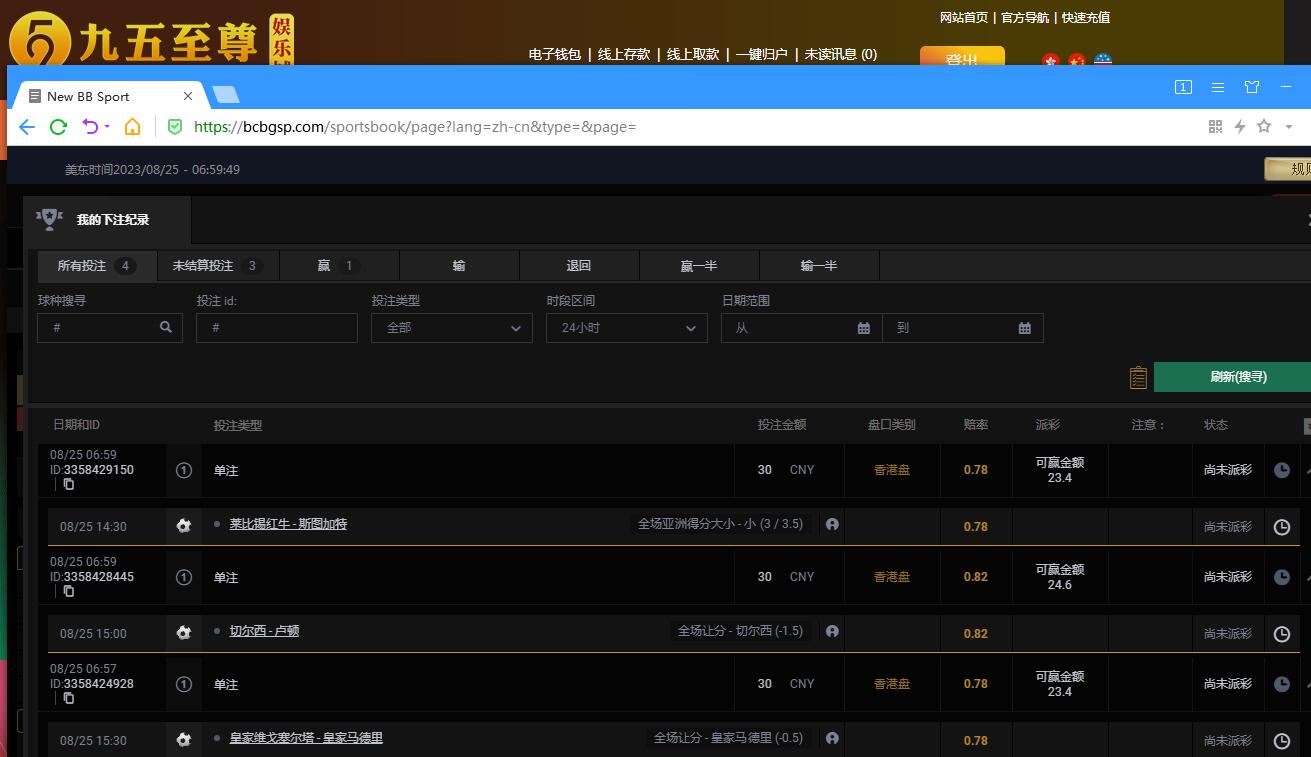Expand the 时段区间 dropdown set to 24小时
1311x757 pixels.
pos(626,328)
